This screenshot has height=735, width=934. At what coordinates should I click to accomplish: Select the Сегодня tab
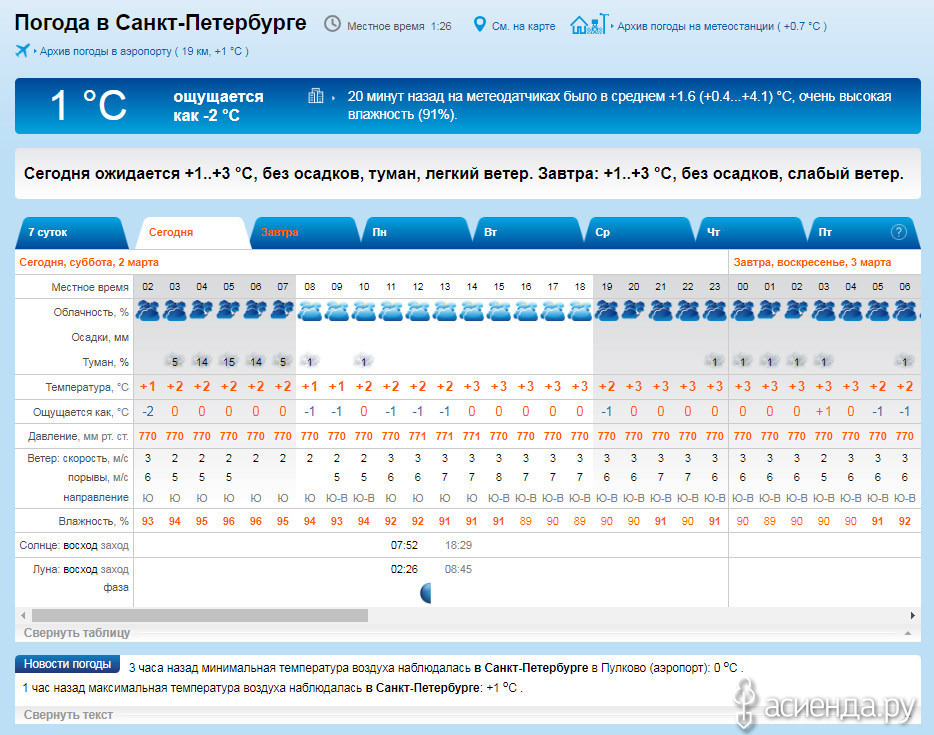[192, 232]
